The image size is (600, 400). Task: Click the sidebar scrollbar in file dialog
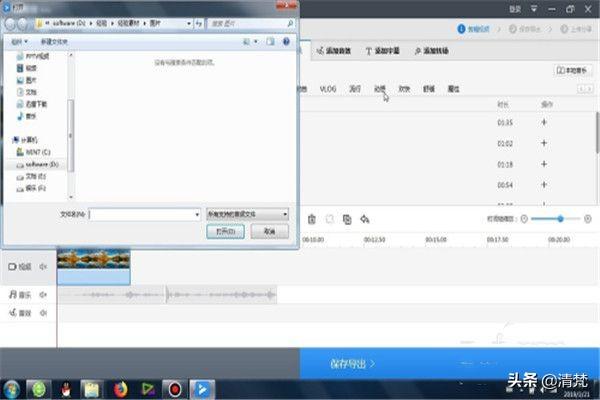coord(70,135)
